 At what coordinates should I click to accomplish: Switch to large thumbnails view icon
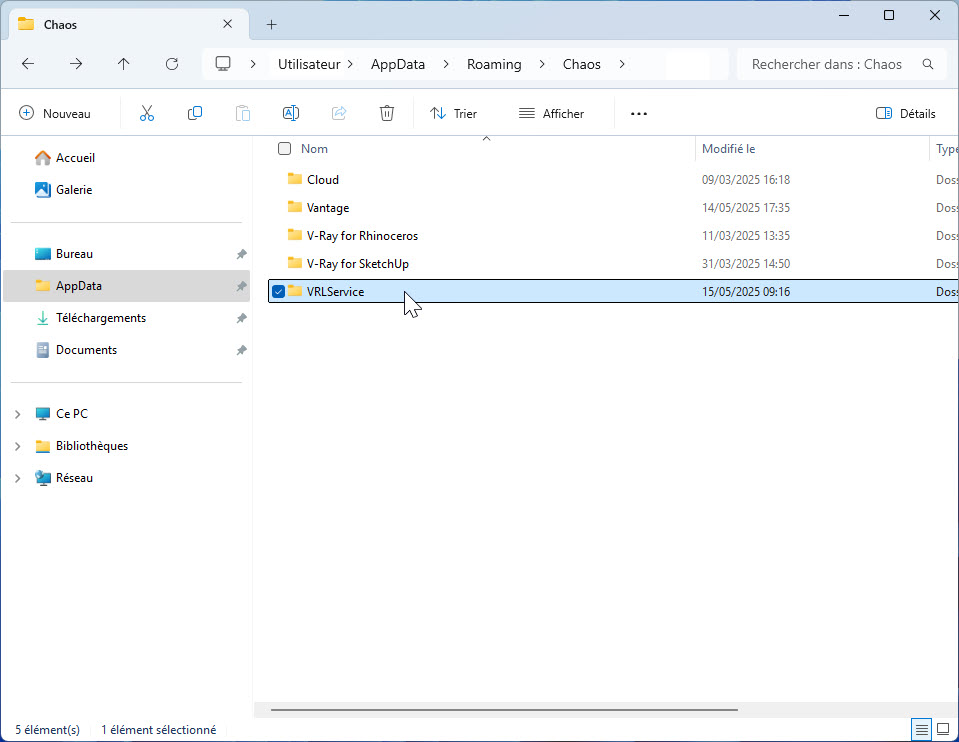943,729
